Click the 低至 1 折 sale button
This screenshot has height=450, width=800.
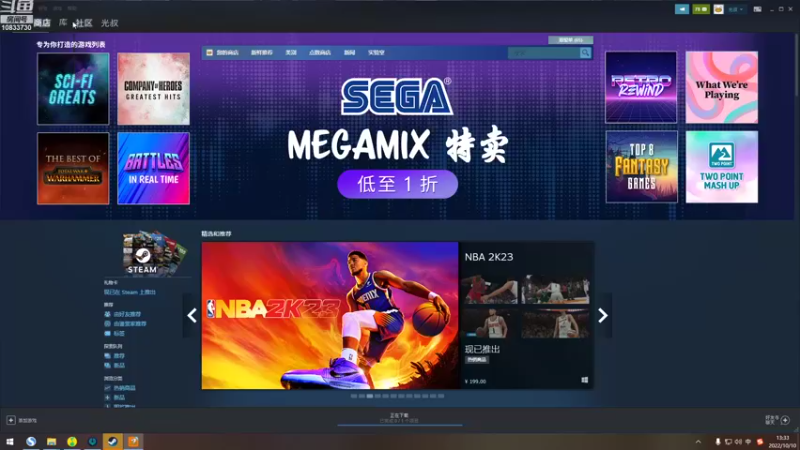click(x=397, y=184)
